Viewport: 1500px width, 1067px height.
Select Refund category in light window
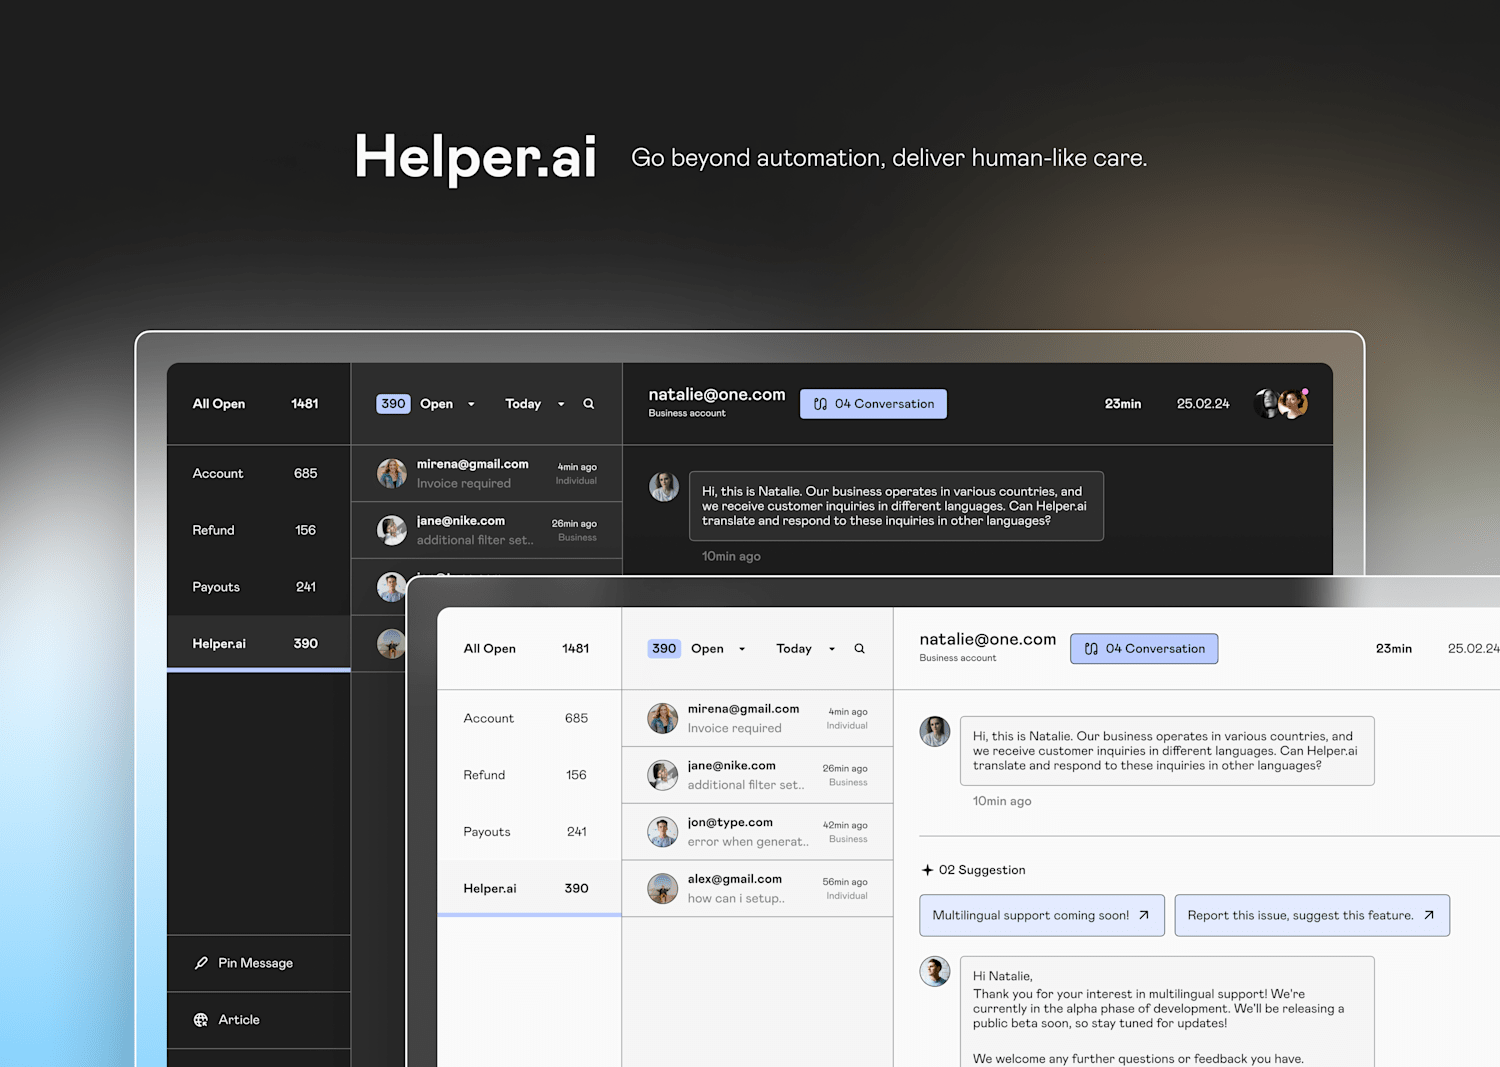529,775
